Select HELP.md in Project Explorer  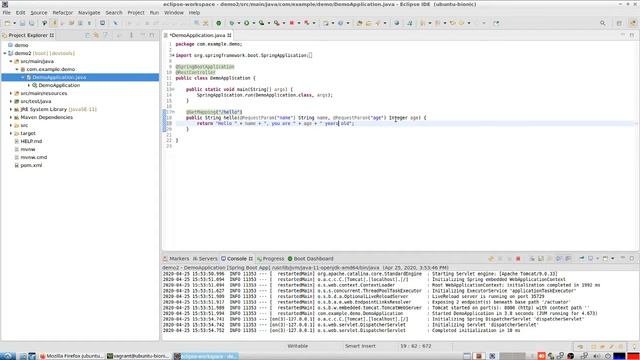[x=31, y=141]
